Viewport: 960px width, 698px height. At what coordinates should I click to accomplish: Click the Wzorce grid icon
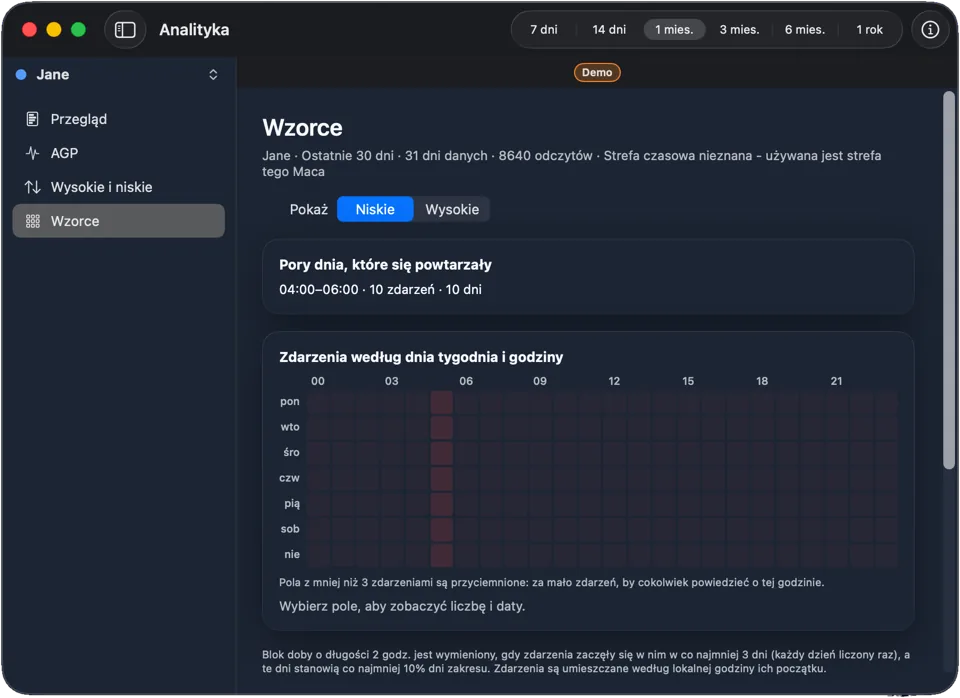pos(32,221)
